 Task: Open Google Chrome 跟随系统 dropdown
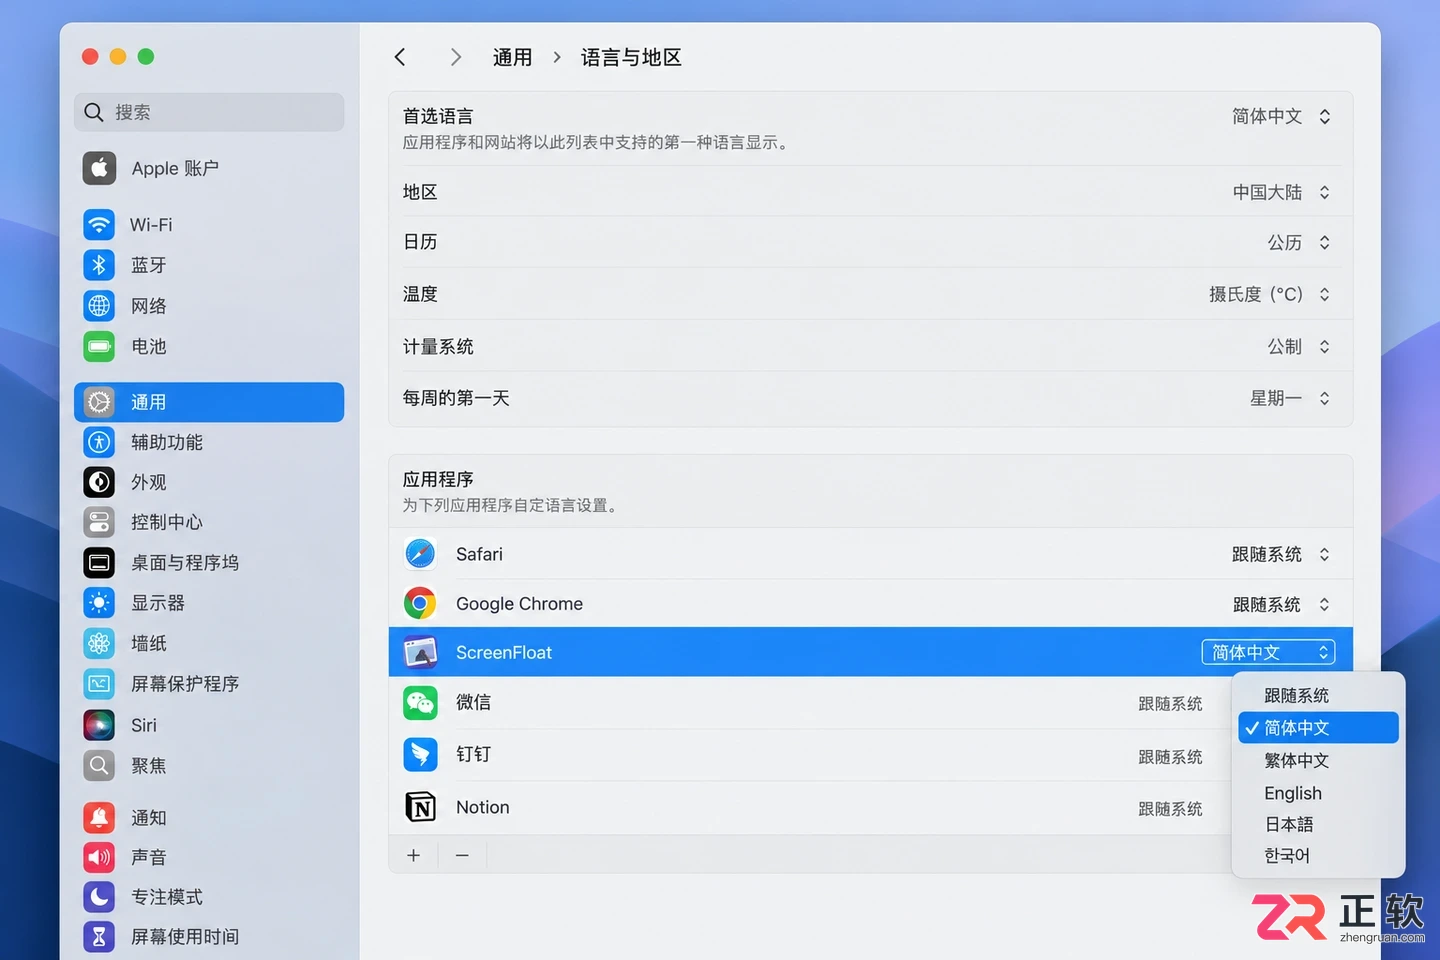(x=1281, y=604)
